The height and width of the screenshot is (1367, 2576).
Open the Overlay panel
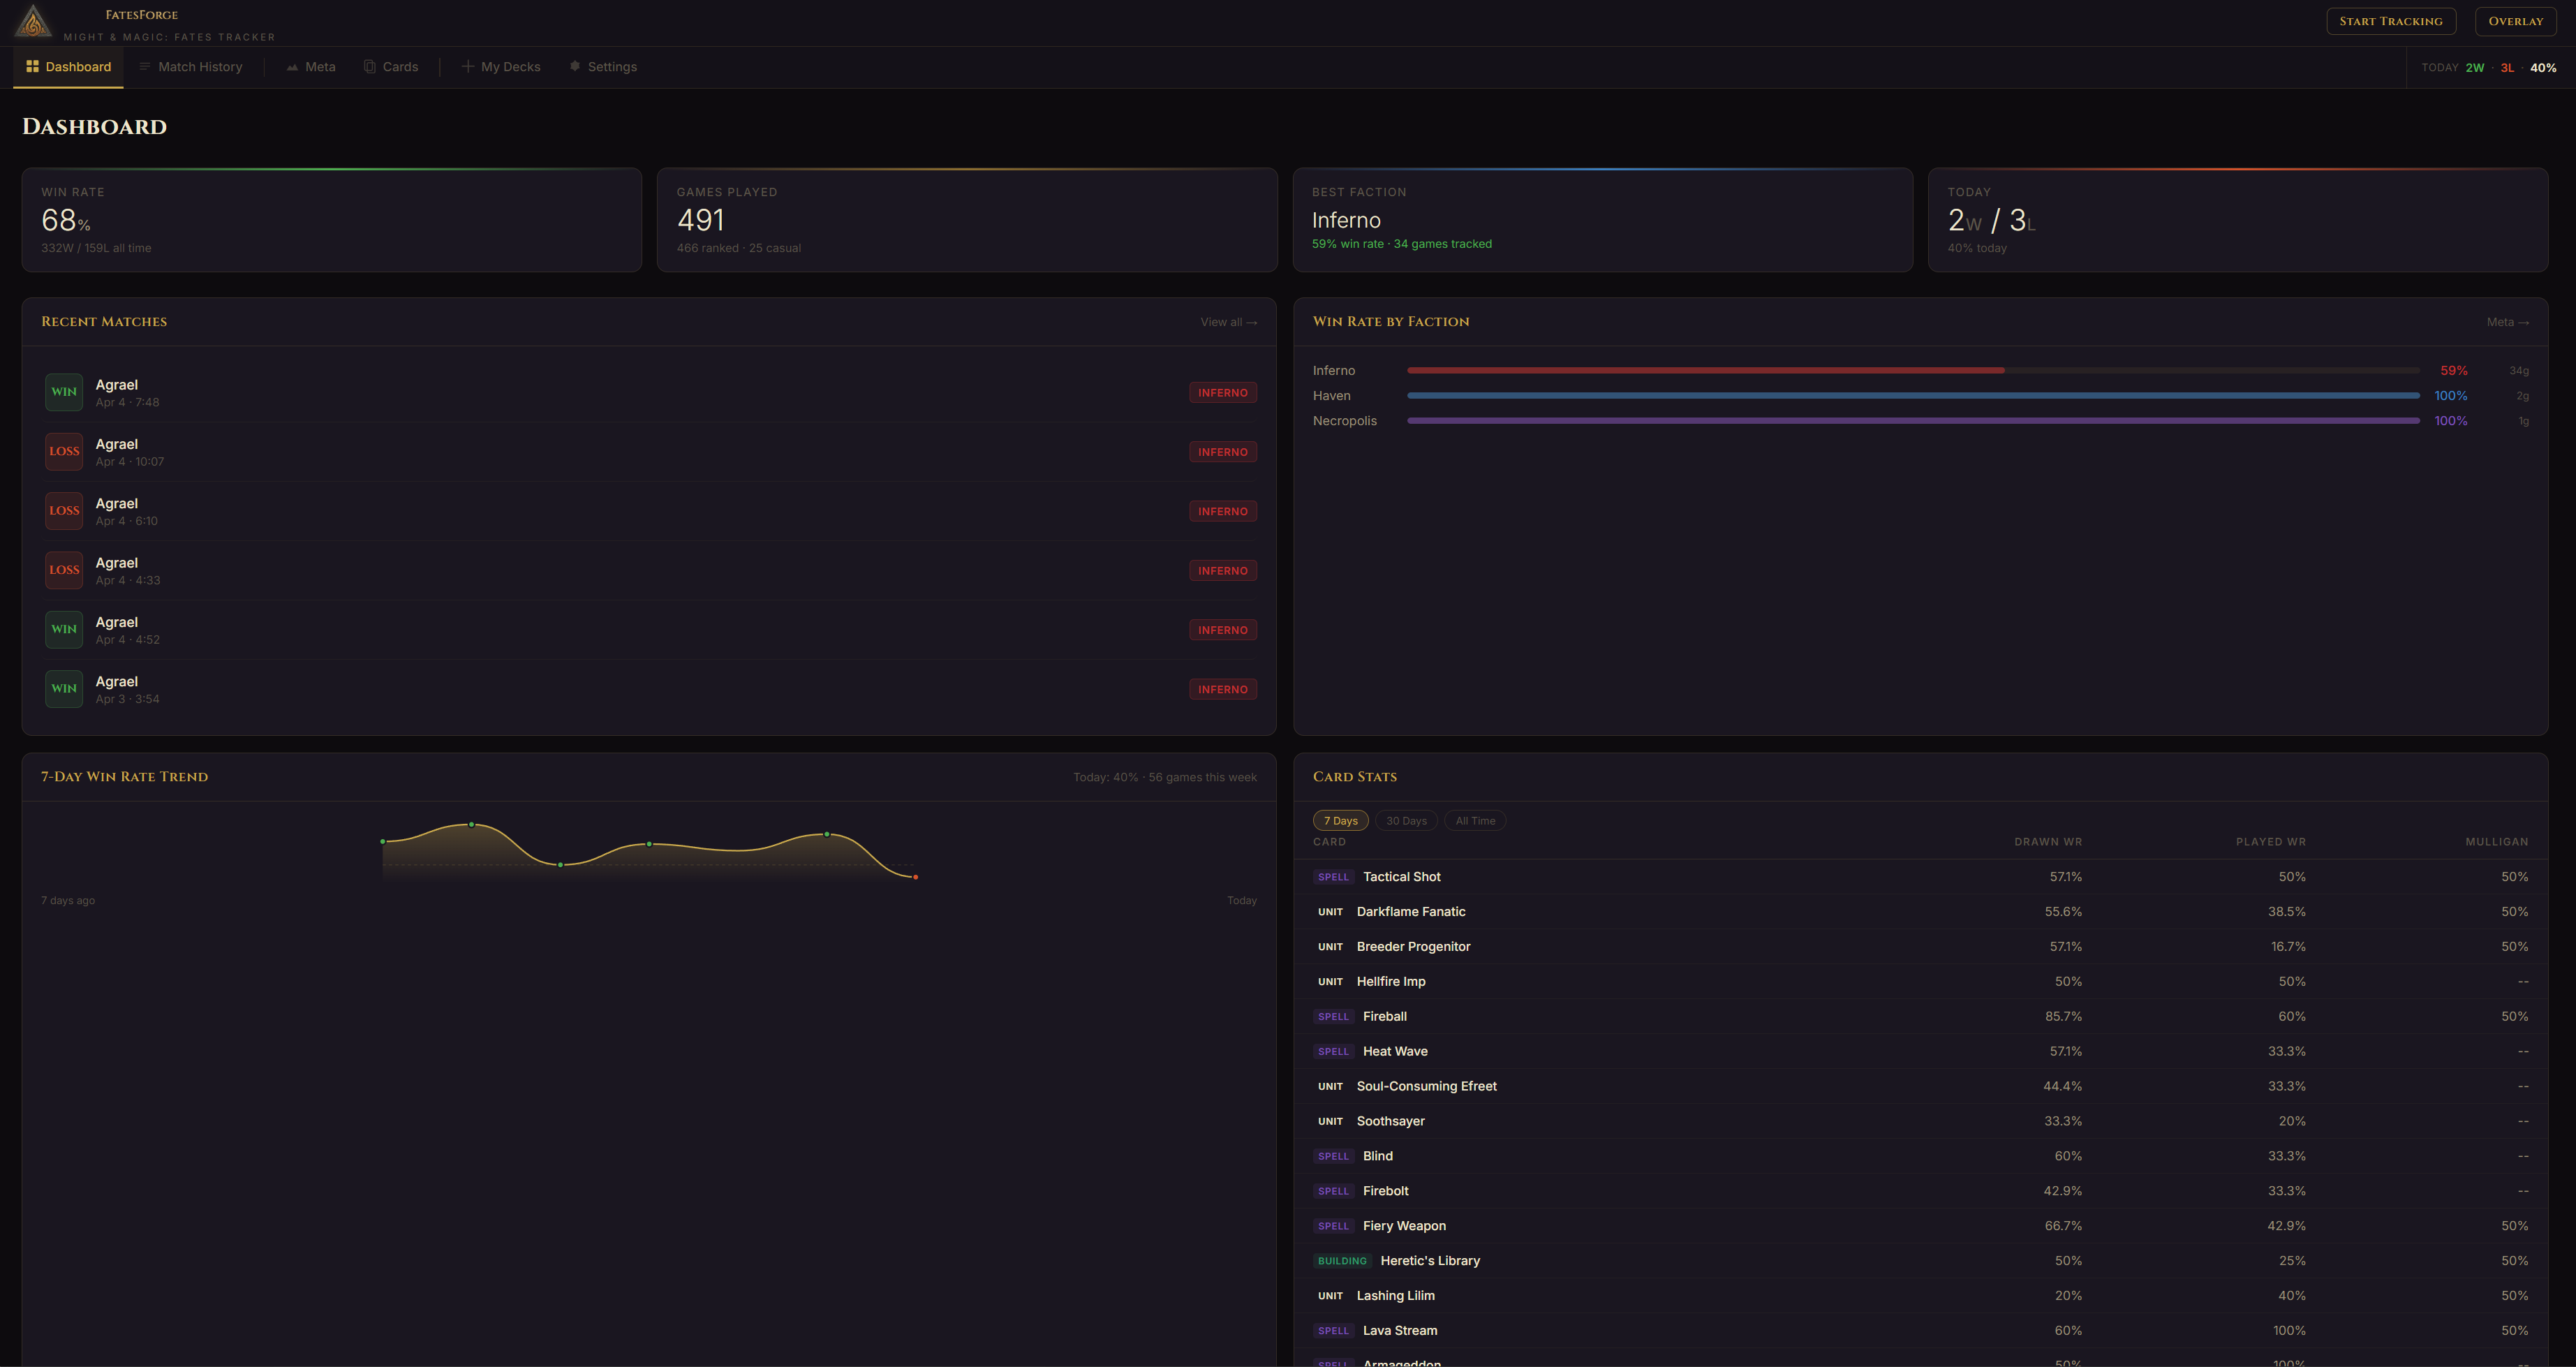point(2516,20)
